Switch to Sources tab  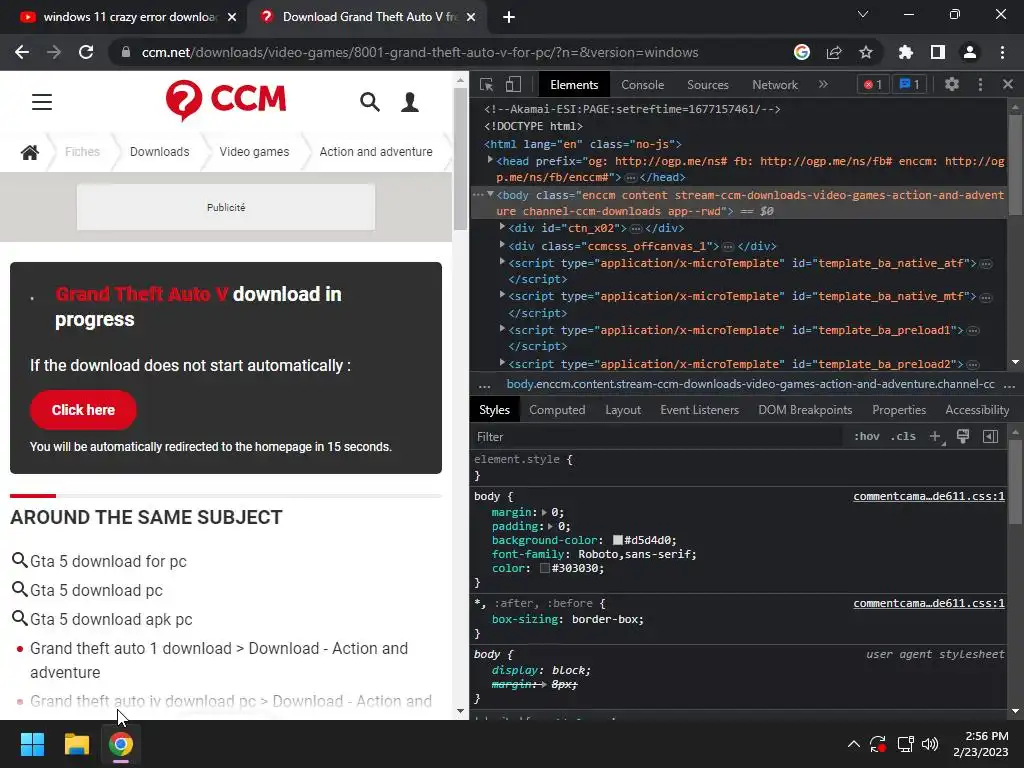tap(708, 85)
